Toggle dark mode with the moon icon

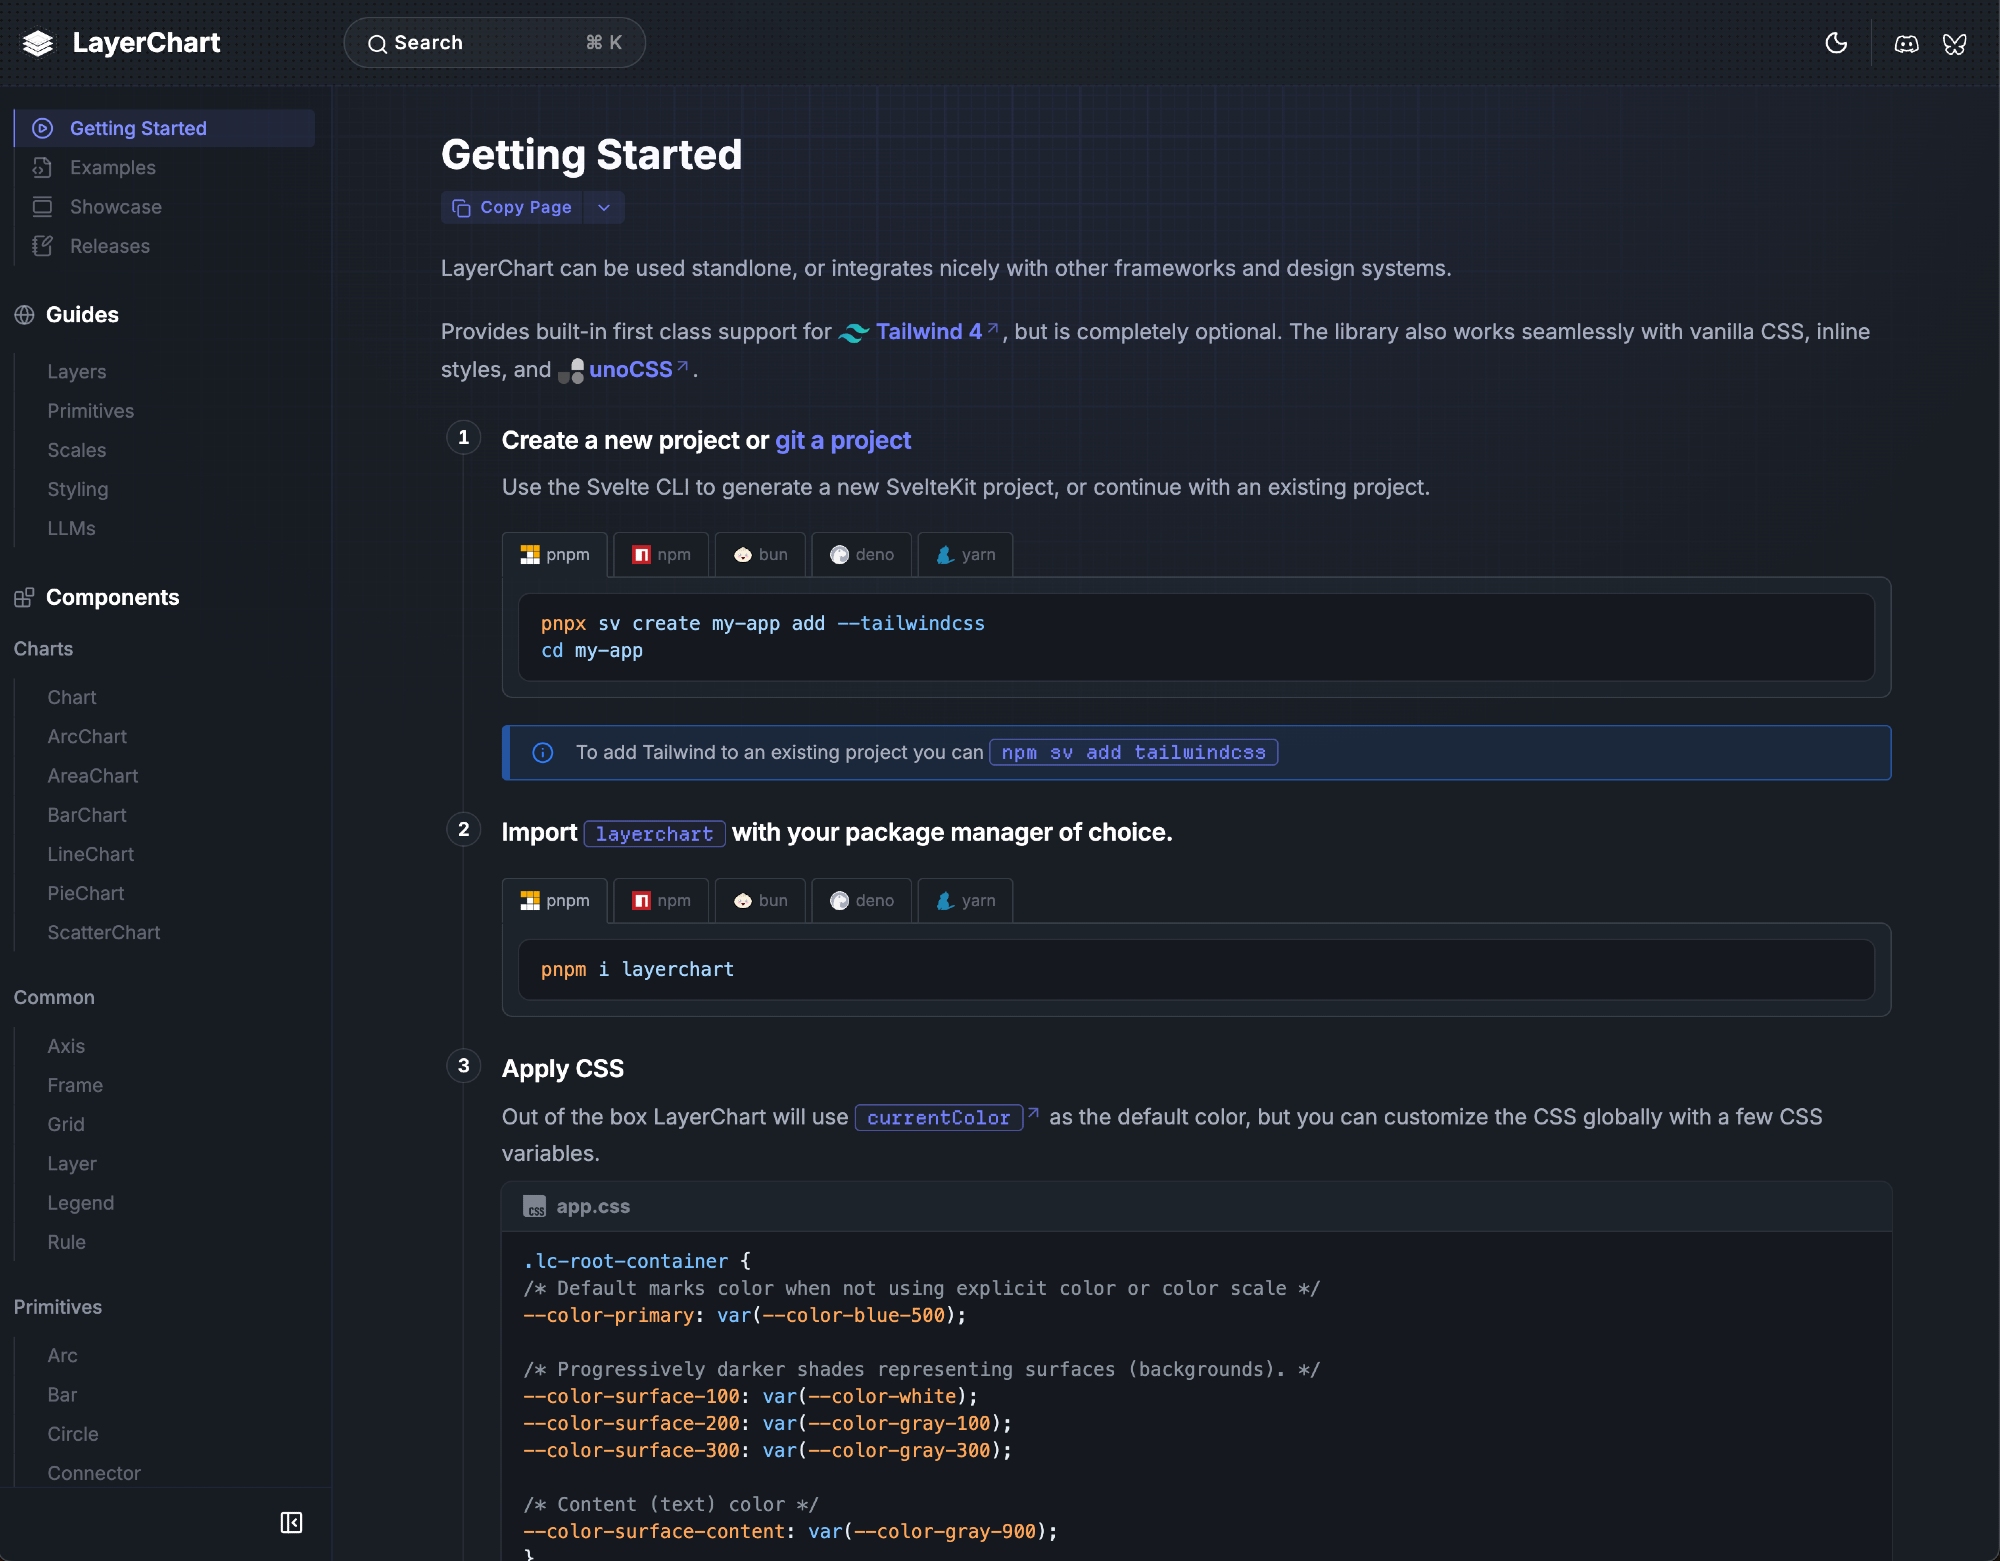(1836, 43)
